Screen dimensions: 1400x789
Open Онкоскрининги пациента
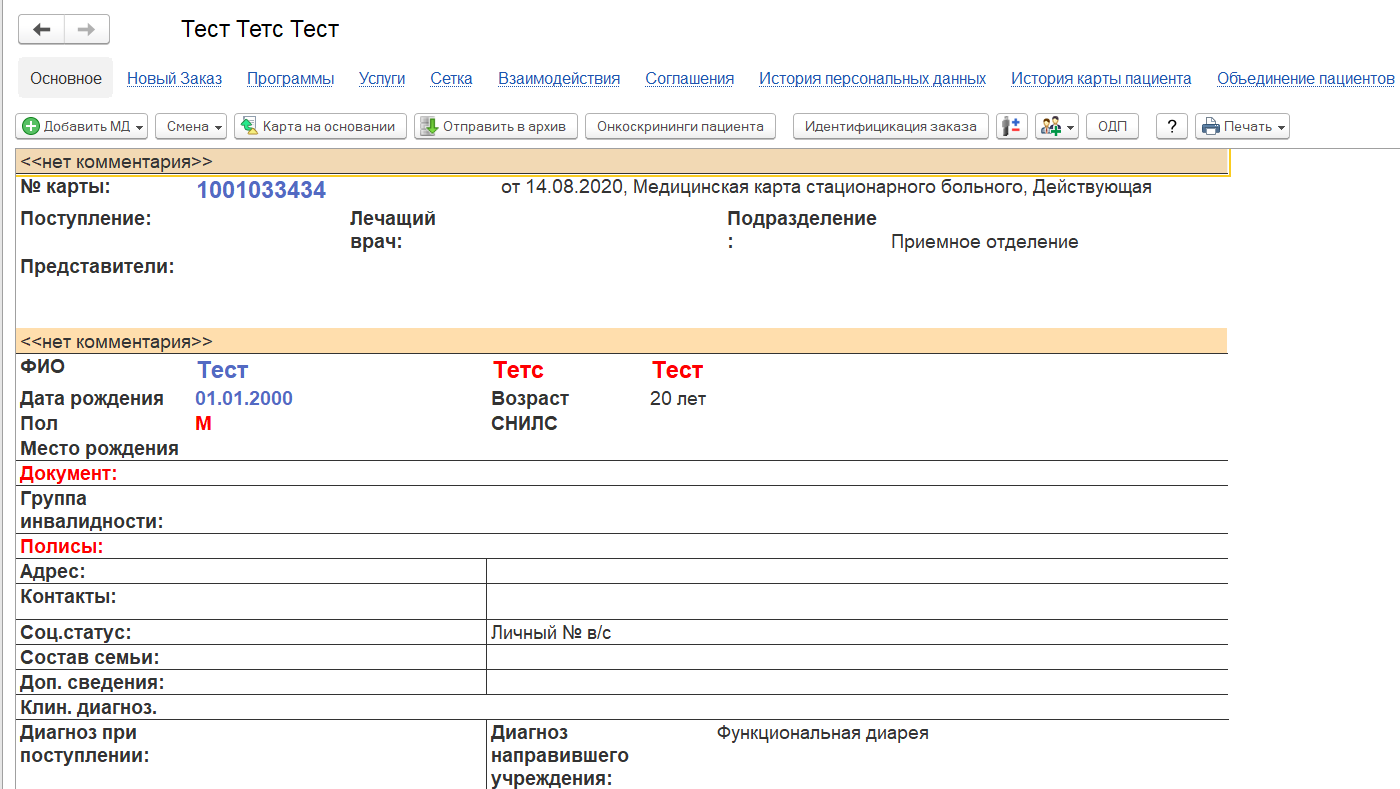680,126
